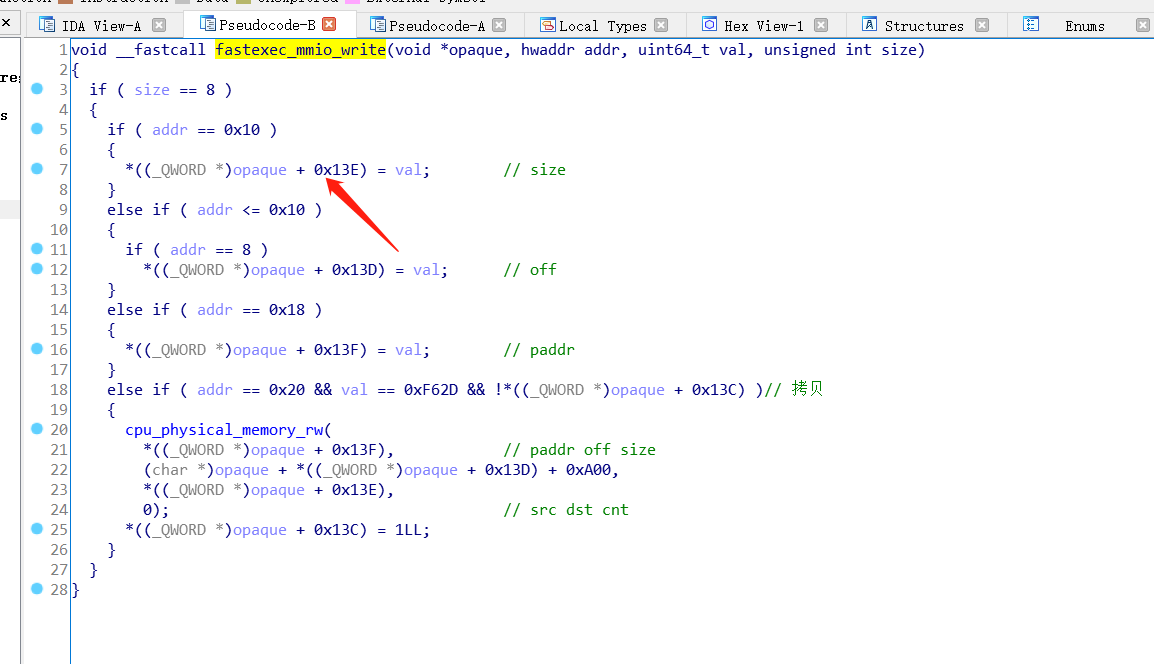The height and width of the screenshot is (664, 1154).
Task: Close the Structures tab
Action: click(x=981, y=25)
